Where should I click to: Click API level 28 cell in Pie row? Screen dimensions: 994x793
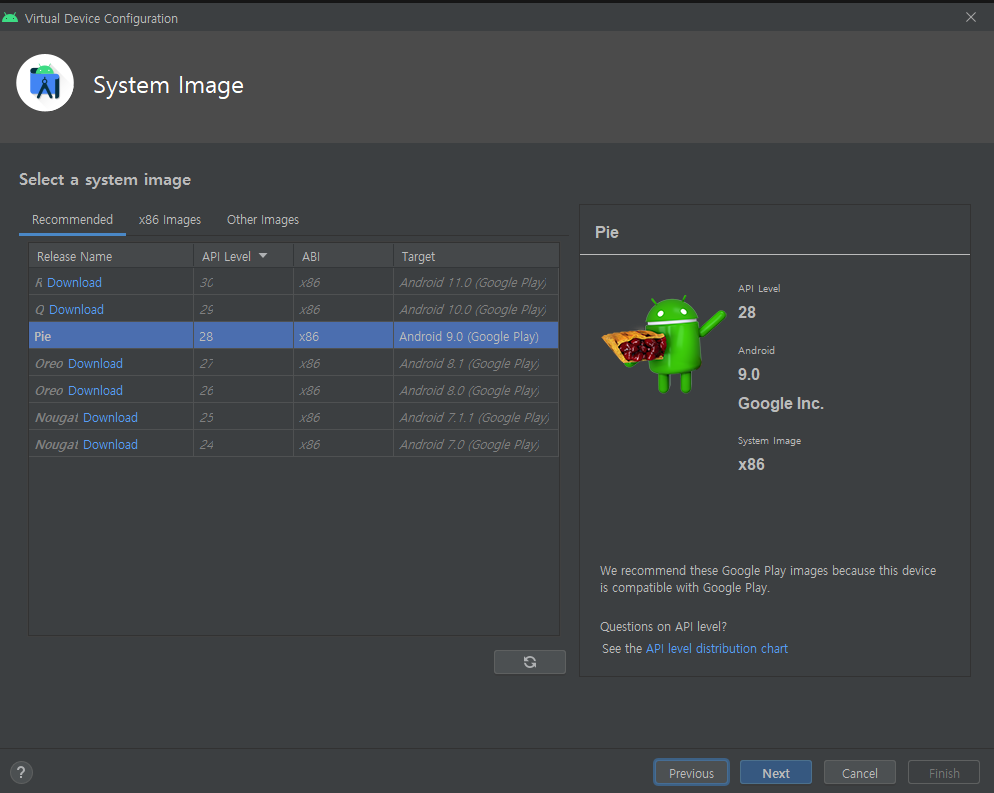tap(243, 336)
